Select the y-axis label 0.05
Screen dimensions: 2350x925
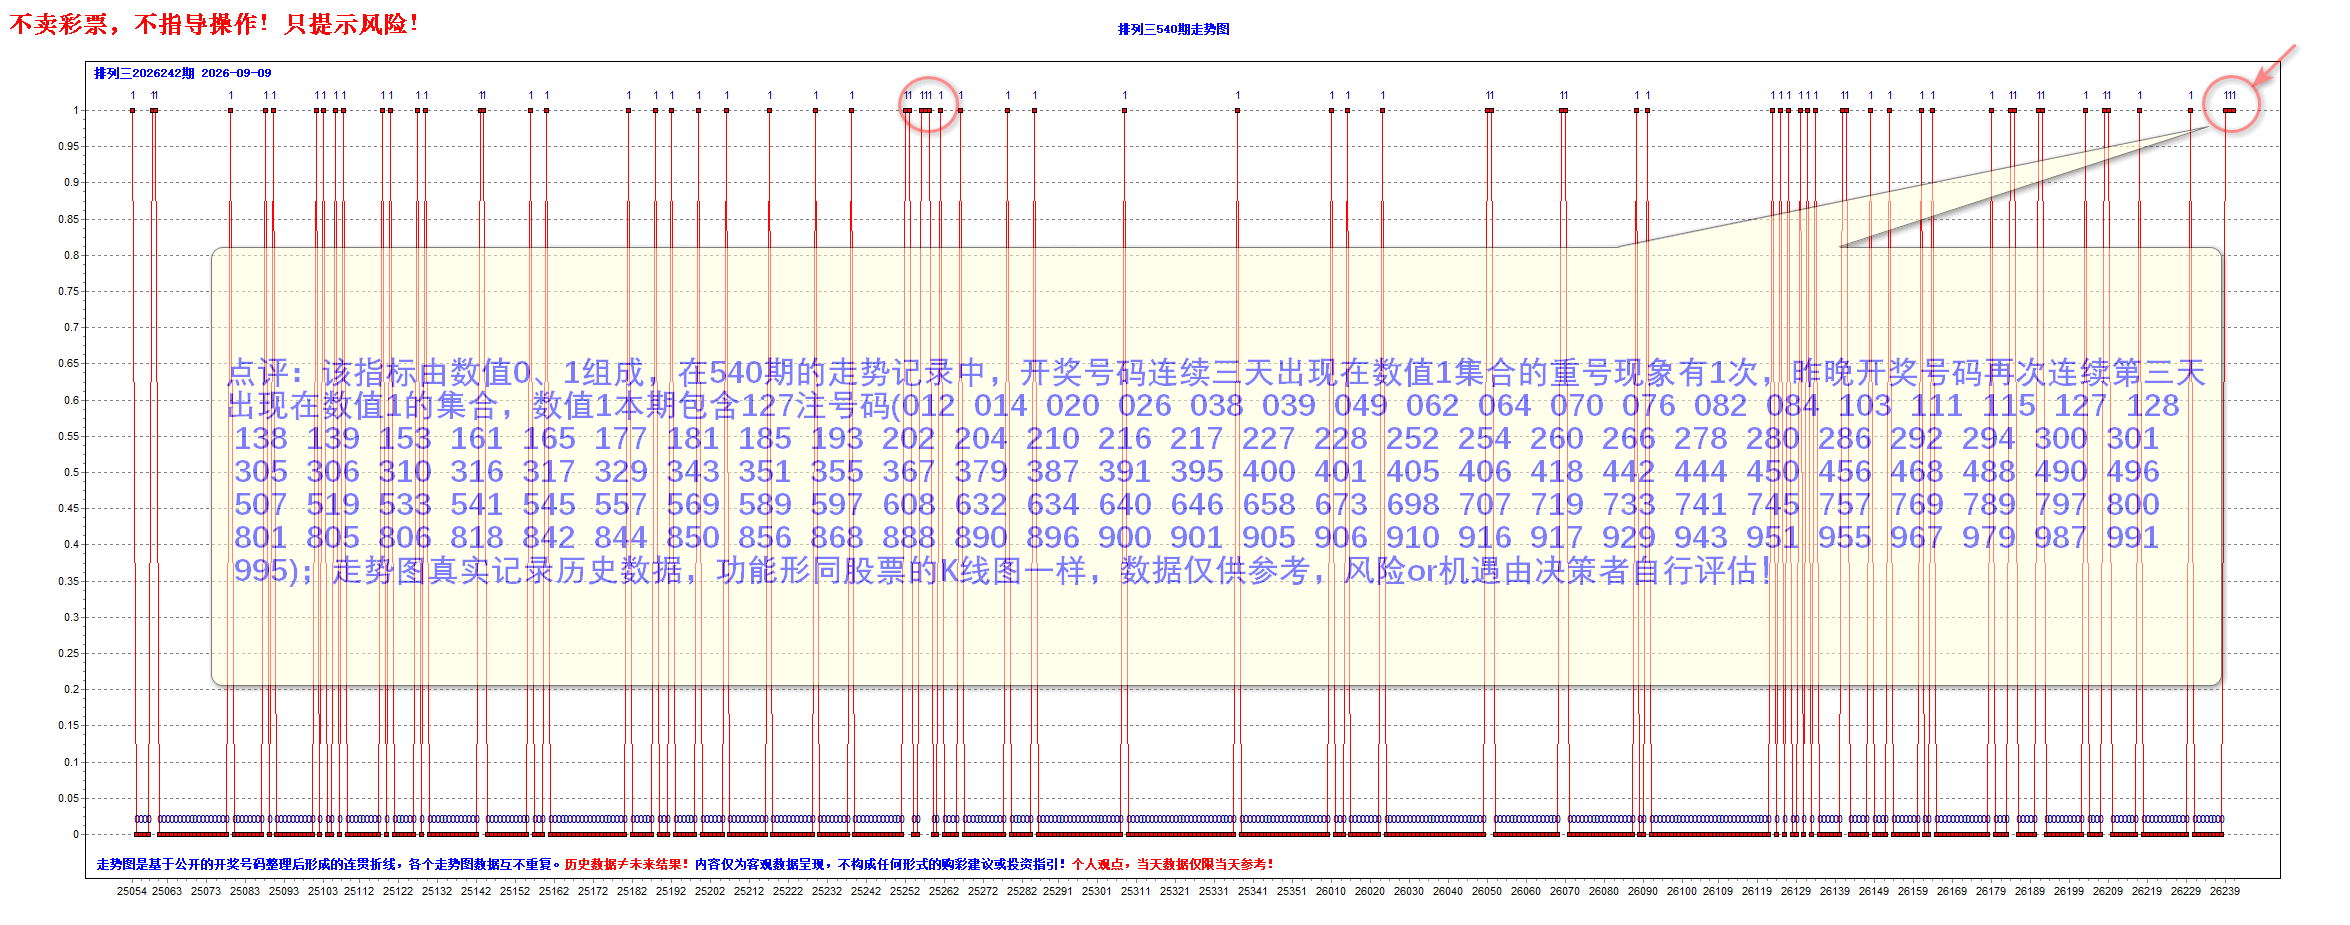(68, 798)
